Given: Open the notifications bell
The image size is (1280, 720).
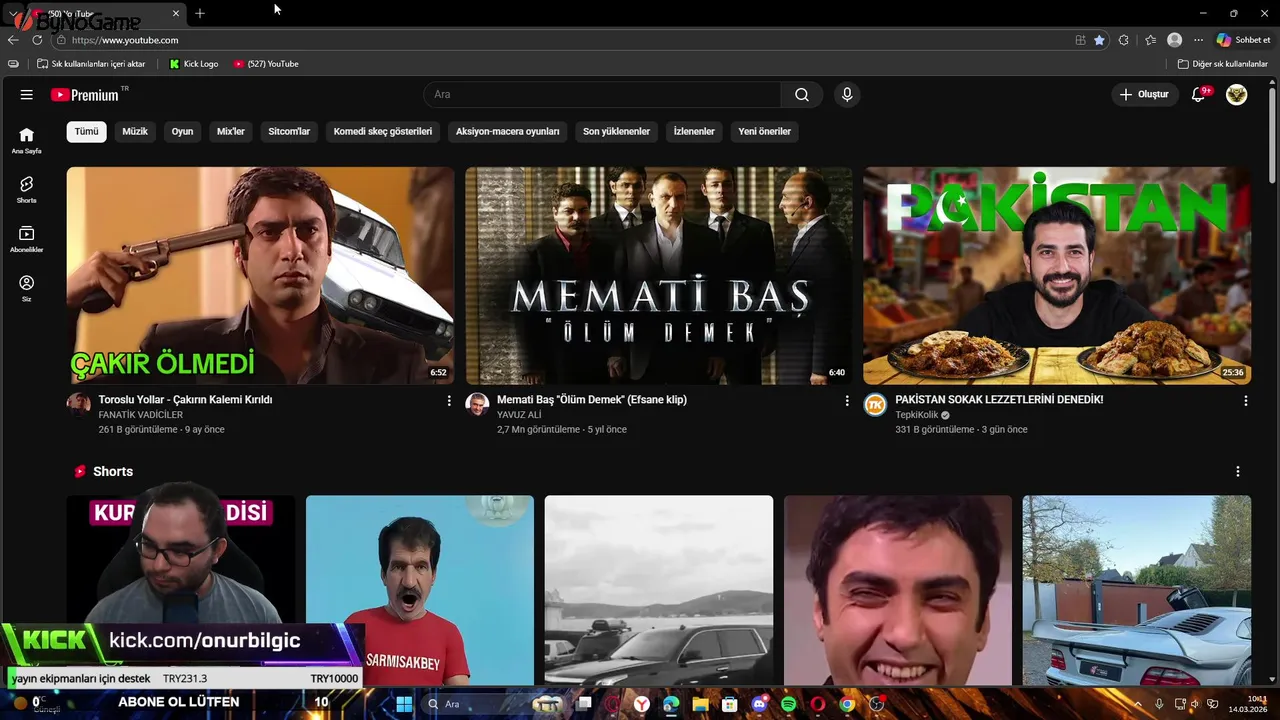Looking at the screenshot, I should [x=1199, y=95].
